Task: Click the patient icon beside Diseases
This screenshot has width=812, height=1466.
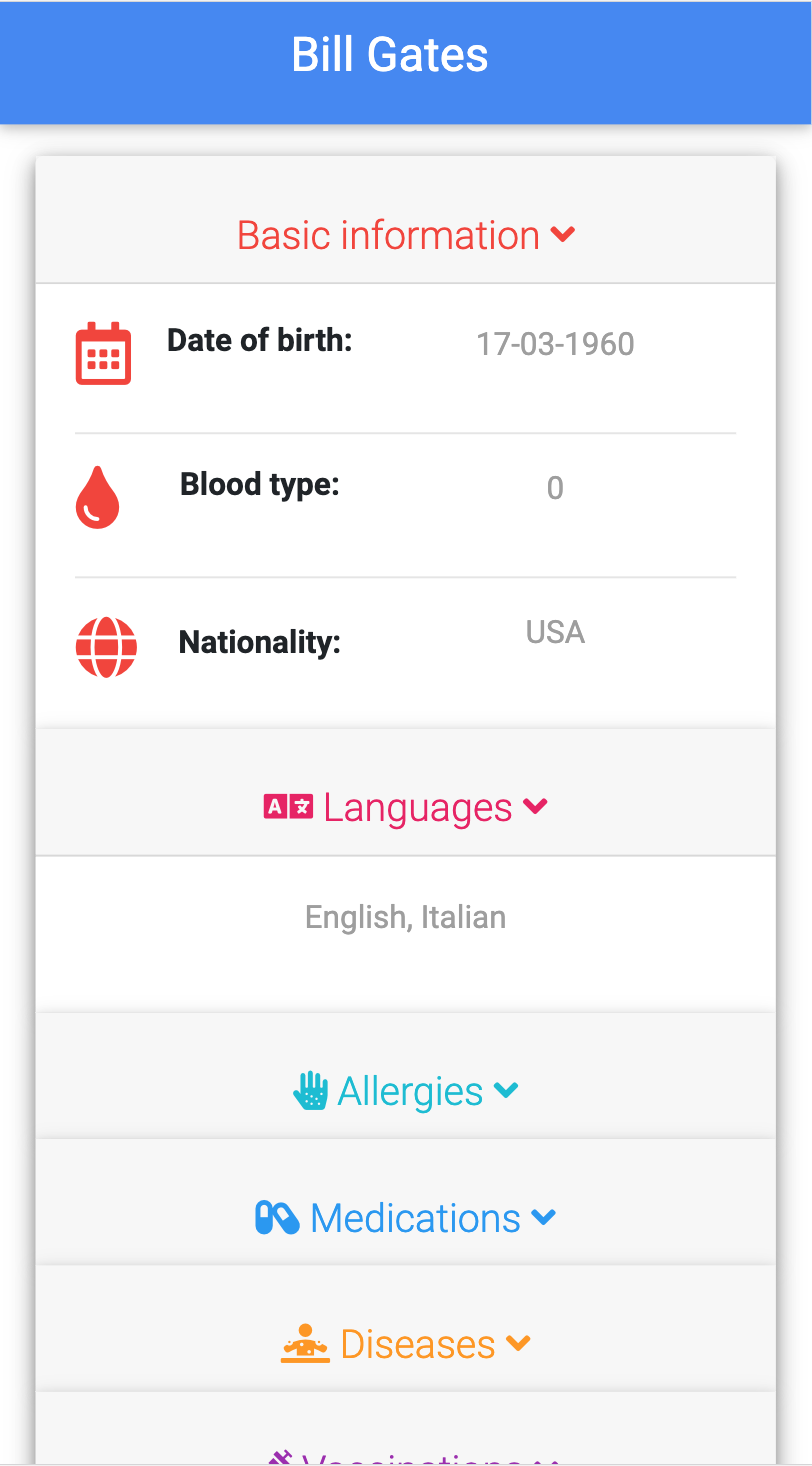Action: [x=305, y=1344]
